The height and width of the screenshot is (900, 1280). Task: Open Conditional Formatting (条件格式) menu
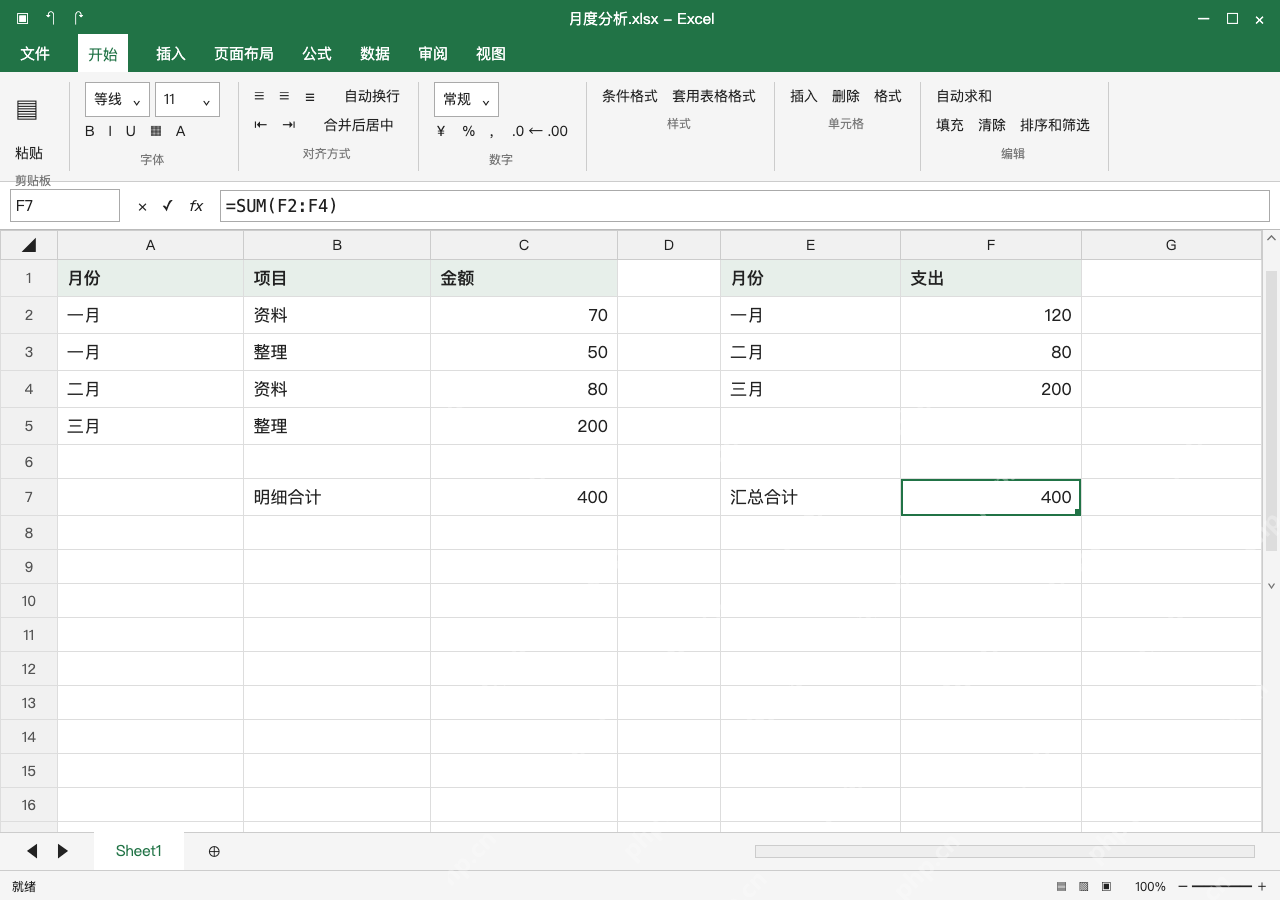630,96
